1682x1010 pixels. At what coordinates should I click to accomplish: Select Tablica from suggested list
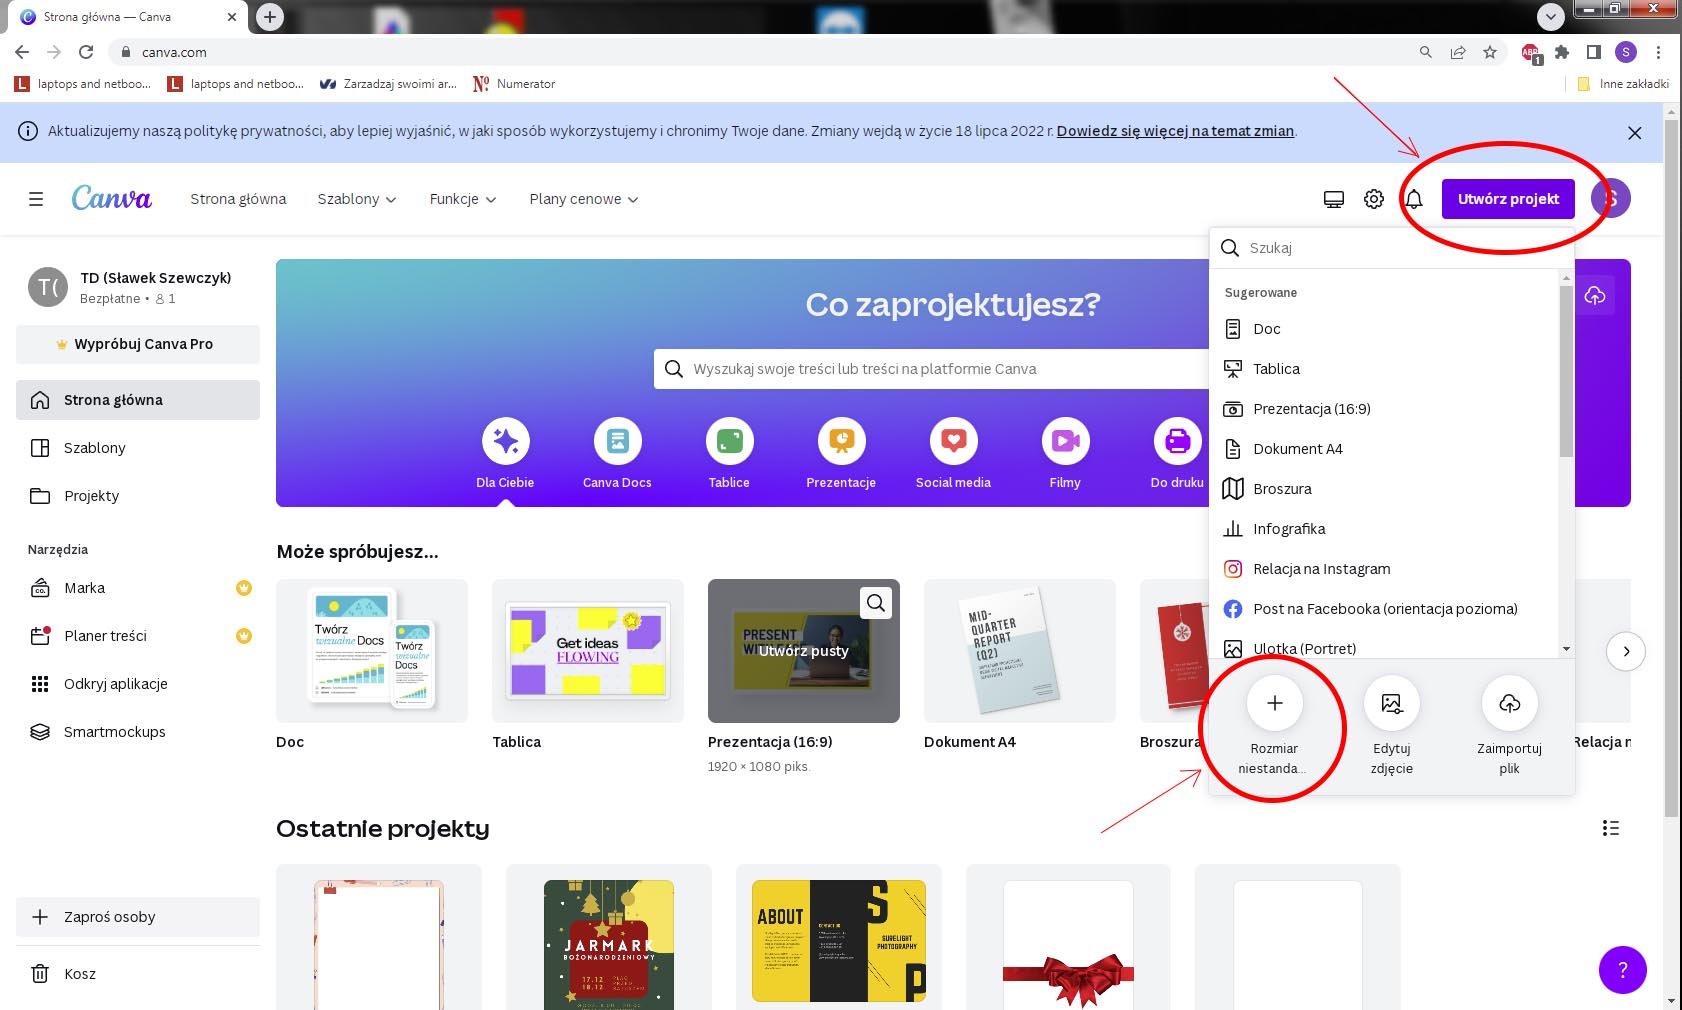(1384, 369)
